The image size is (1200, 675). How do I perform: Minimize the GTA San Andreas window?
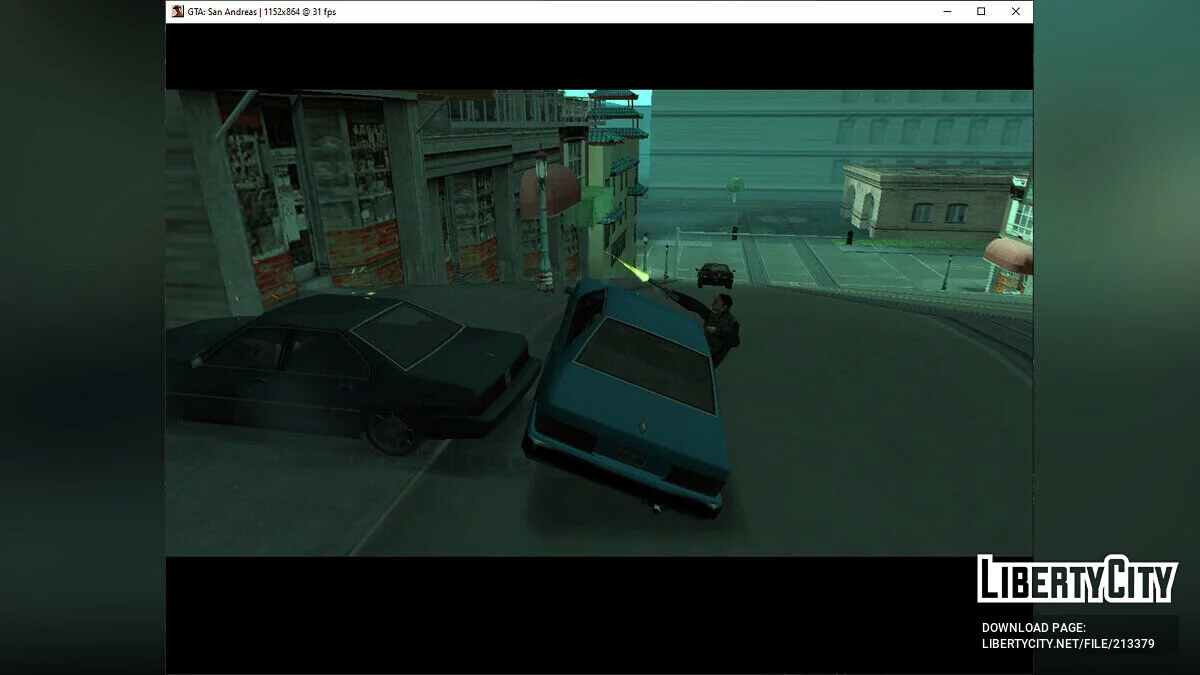click(947, 12)
